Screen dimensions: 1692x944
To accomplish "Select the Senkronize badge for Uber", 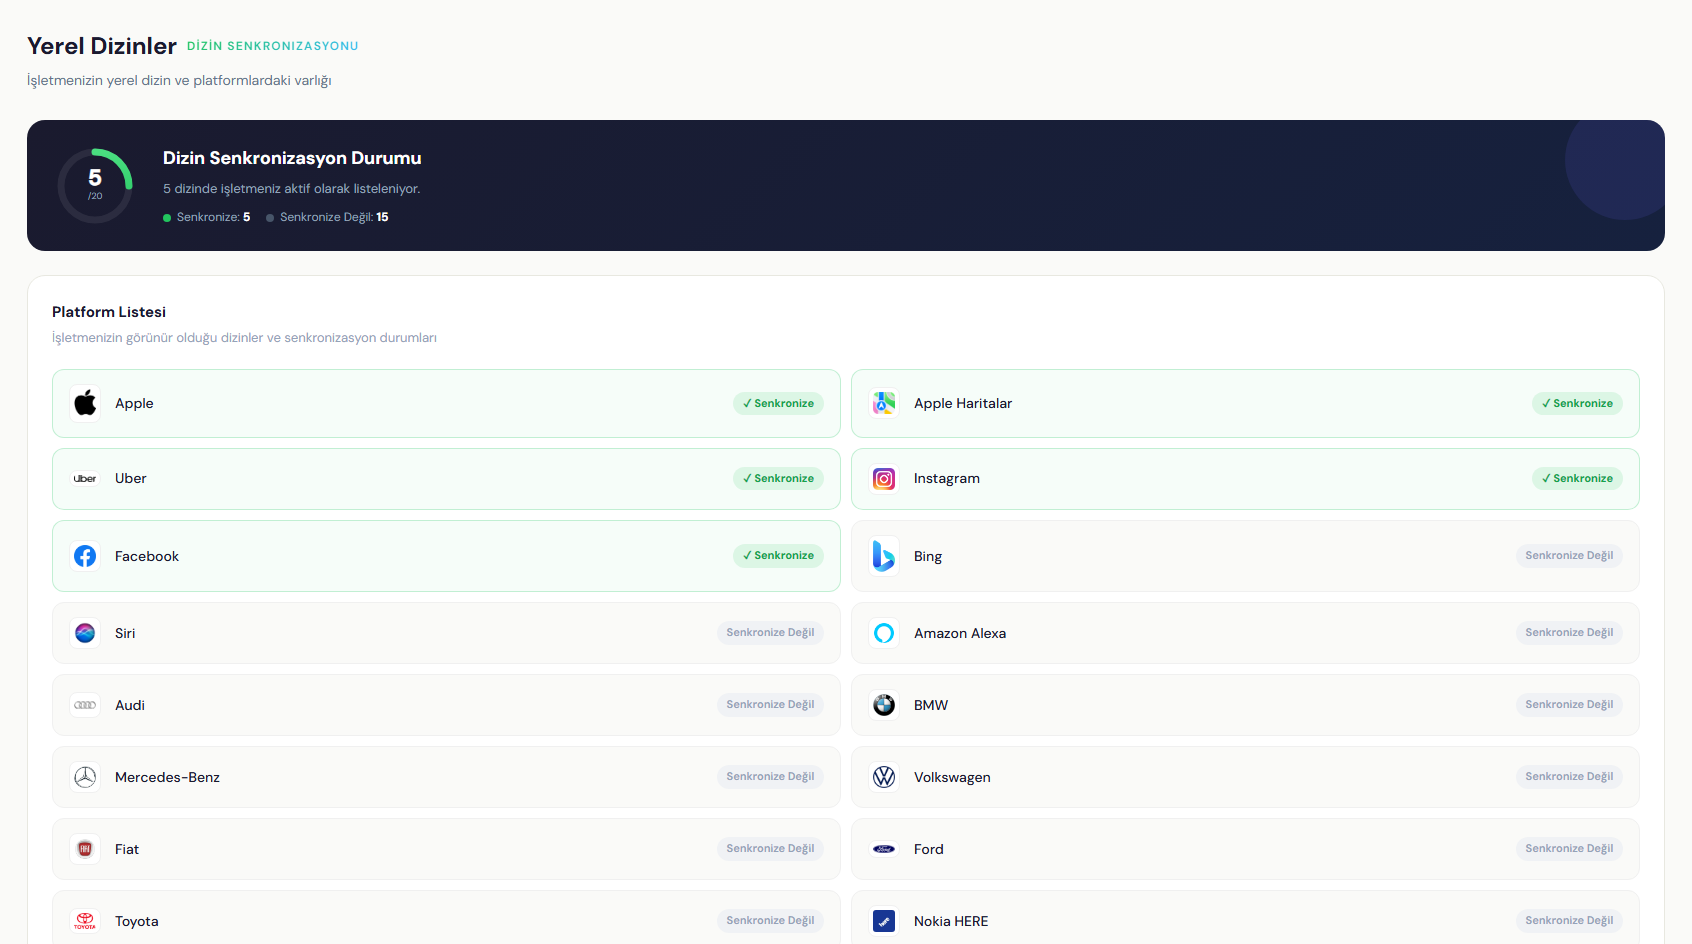I will click(x=778, y=478).
